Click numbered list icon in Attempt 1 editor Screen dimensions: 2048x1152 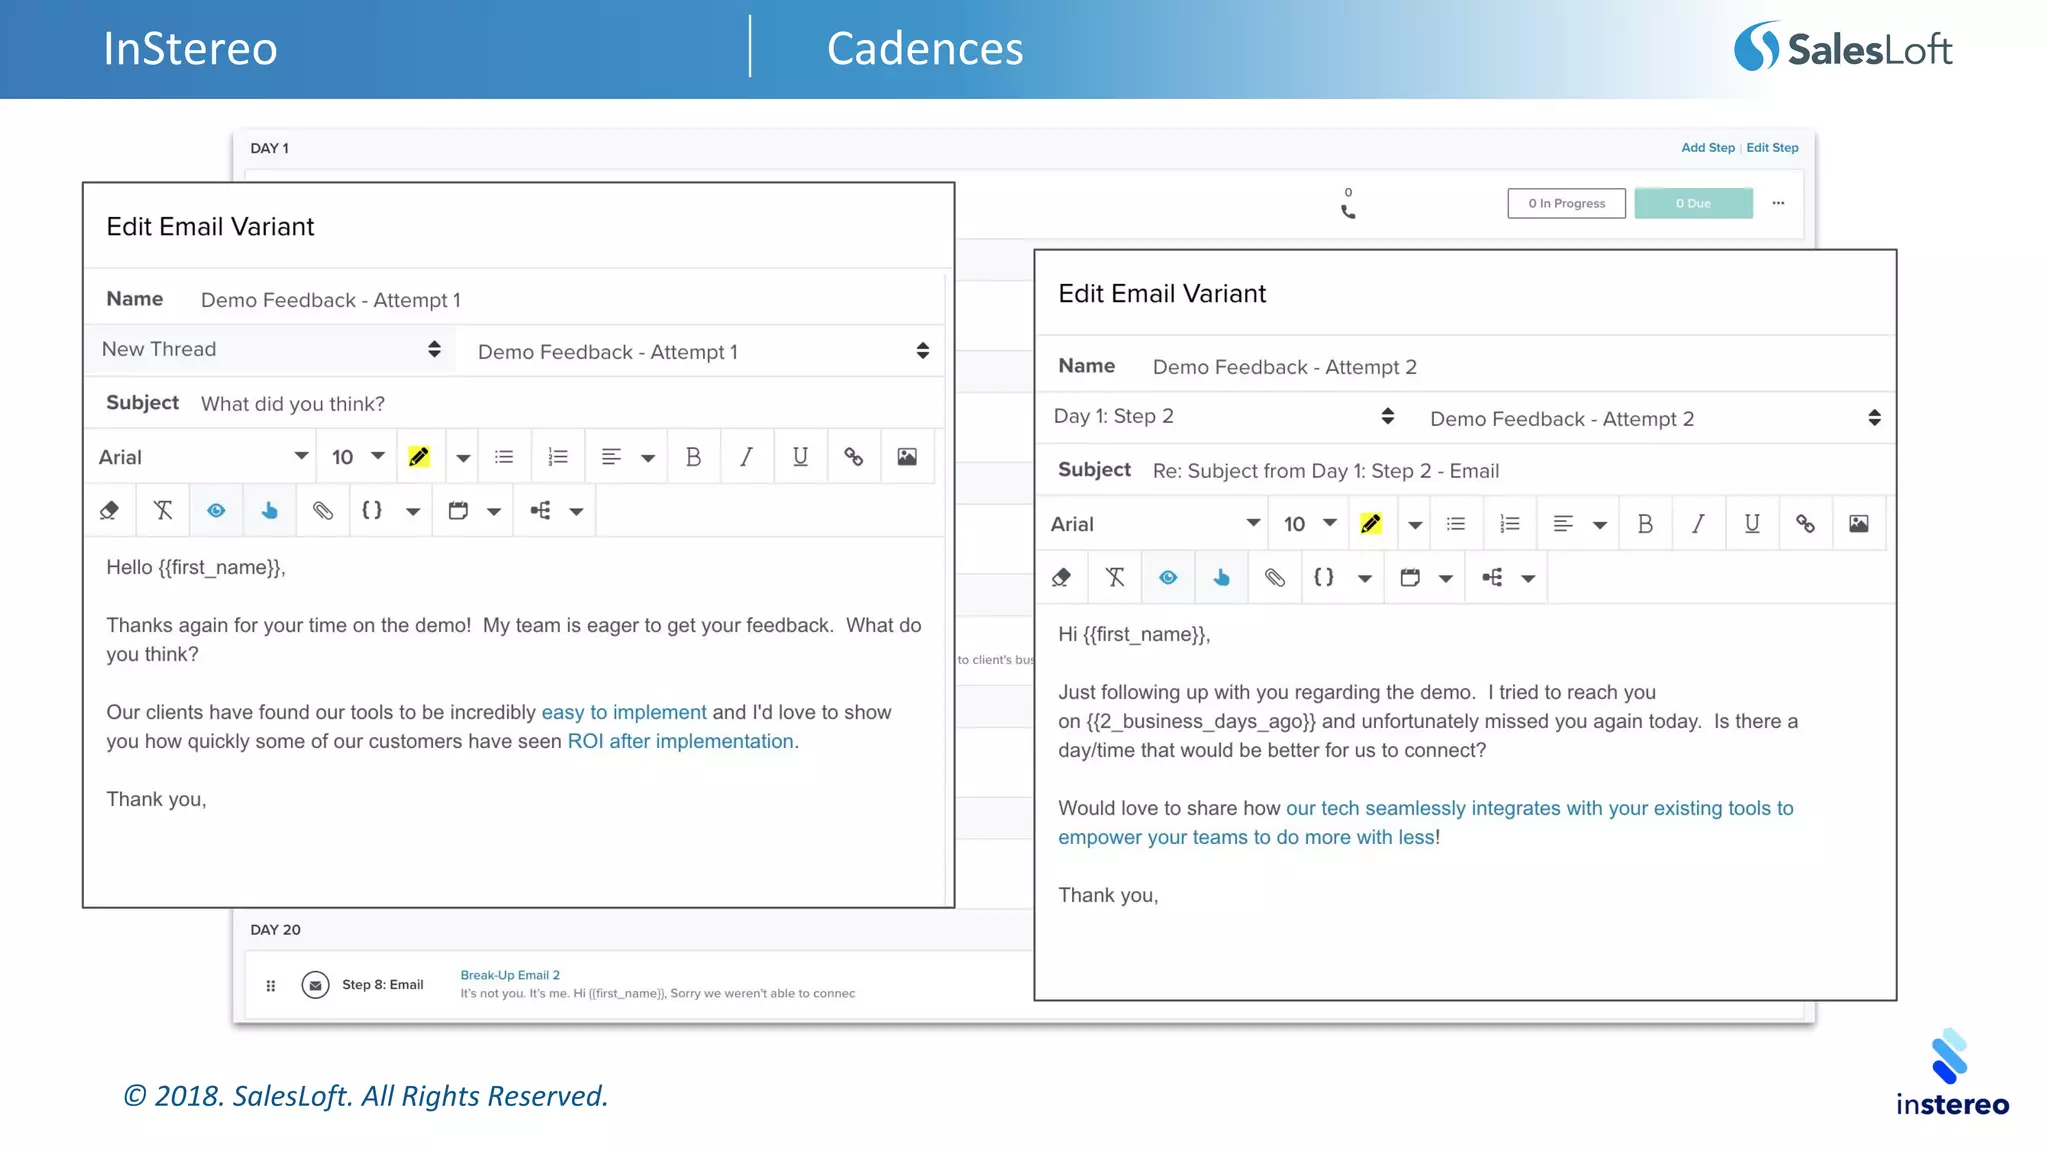point(558,457)
